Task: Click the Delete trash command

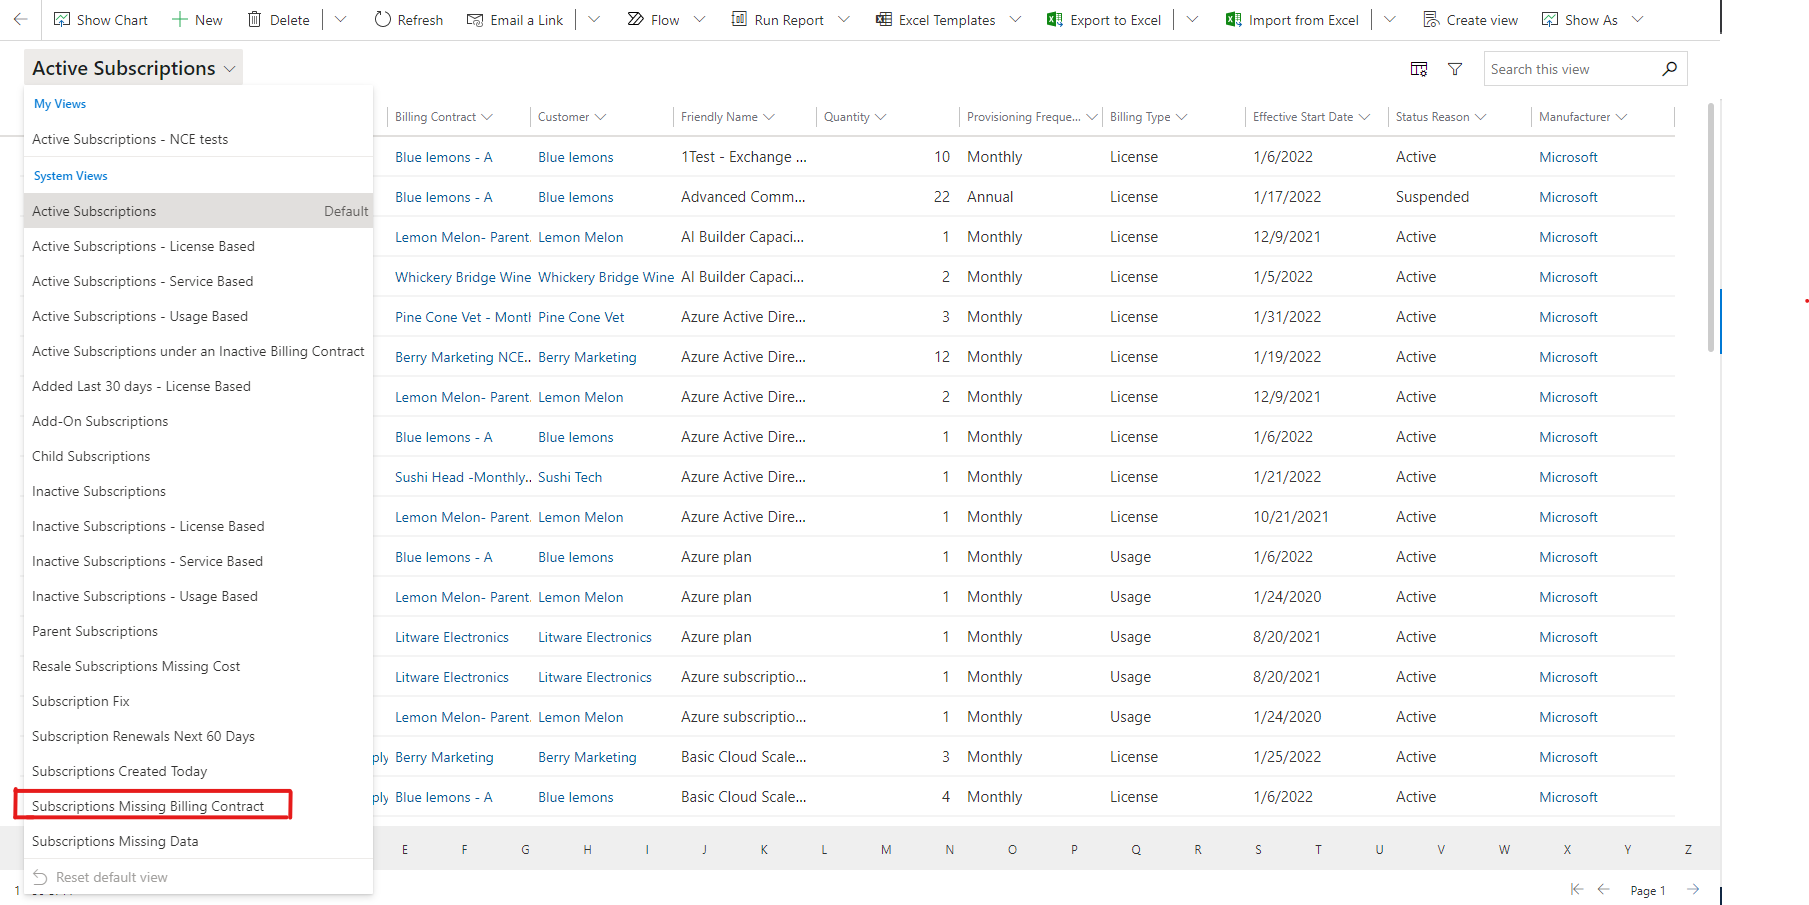Action: tap(279, 20)
